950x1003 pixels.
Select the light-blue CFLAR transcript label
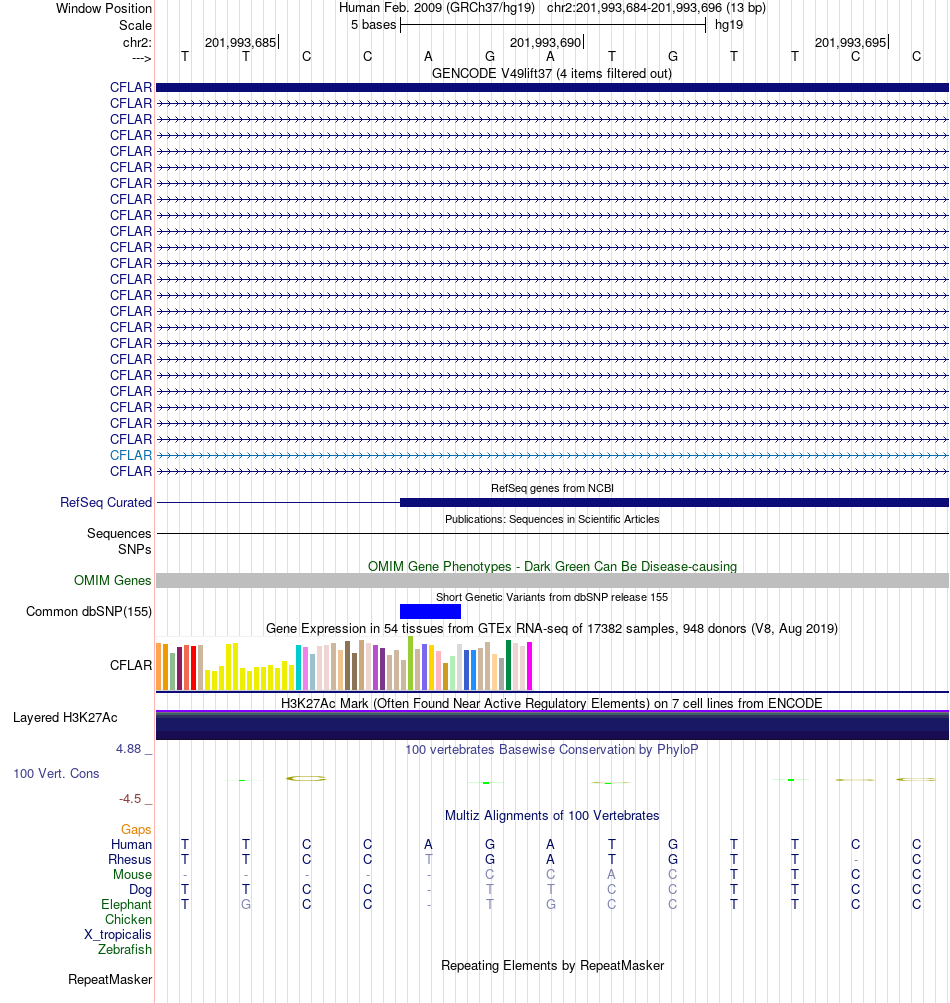click(x=131, y=455)
